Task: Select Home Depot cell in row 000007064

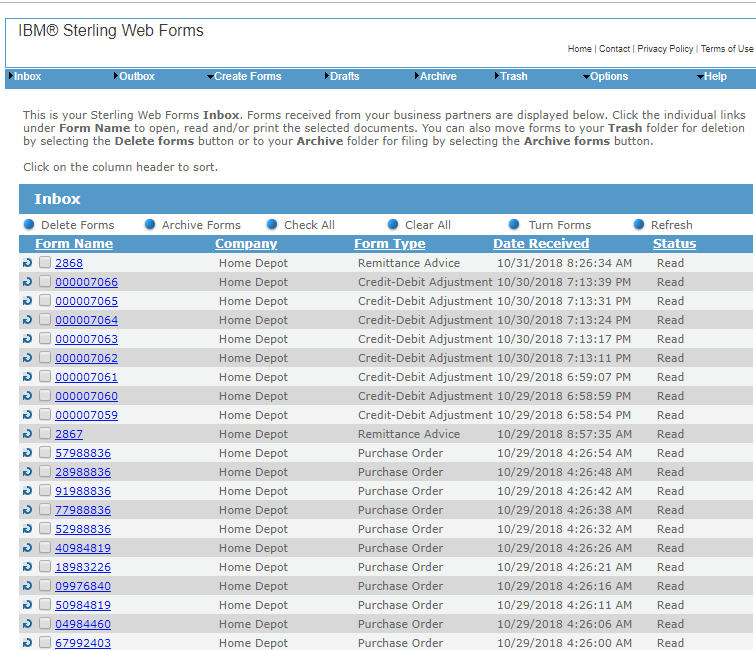Action: point(253,320)
